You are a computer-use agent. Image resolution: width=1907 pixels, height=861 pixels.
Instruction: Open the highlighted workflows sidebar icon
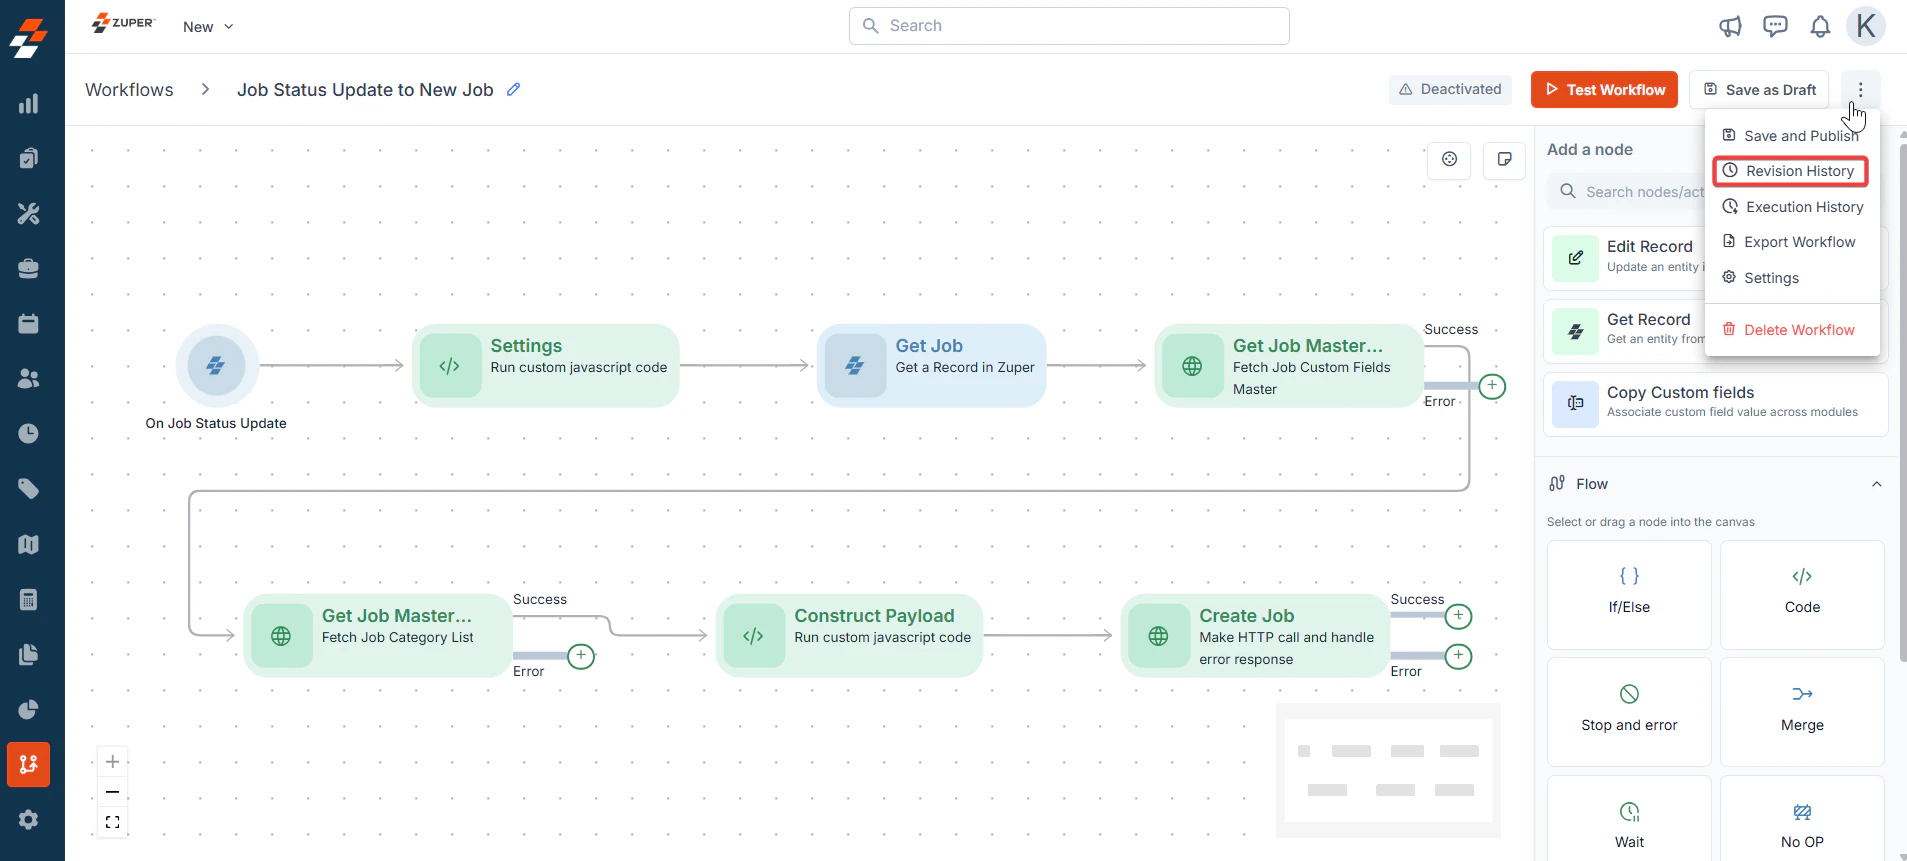click(29, 765)
